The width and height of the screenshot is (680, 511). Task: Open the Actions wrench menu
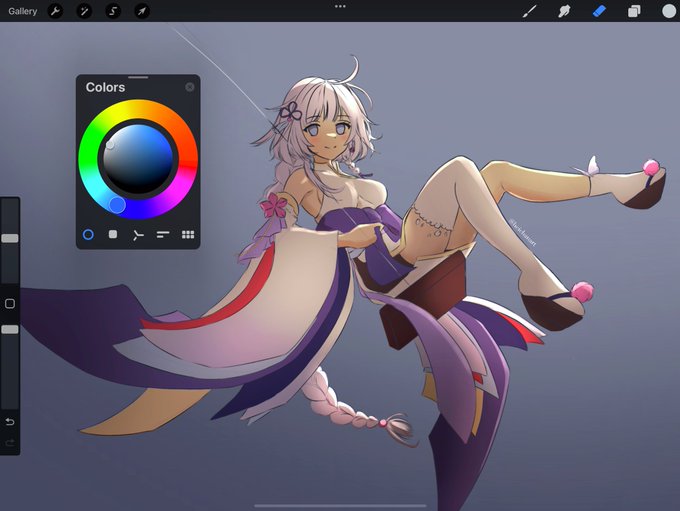55,11
